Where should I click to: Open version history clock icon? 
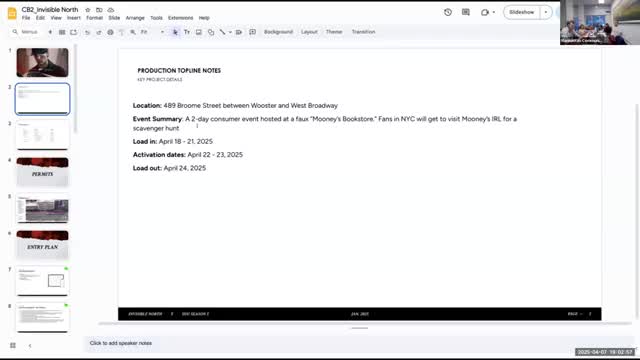click(x=448, y=12)
